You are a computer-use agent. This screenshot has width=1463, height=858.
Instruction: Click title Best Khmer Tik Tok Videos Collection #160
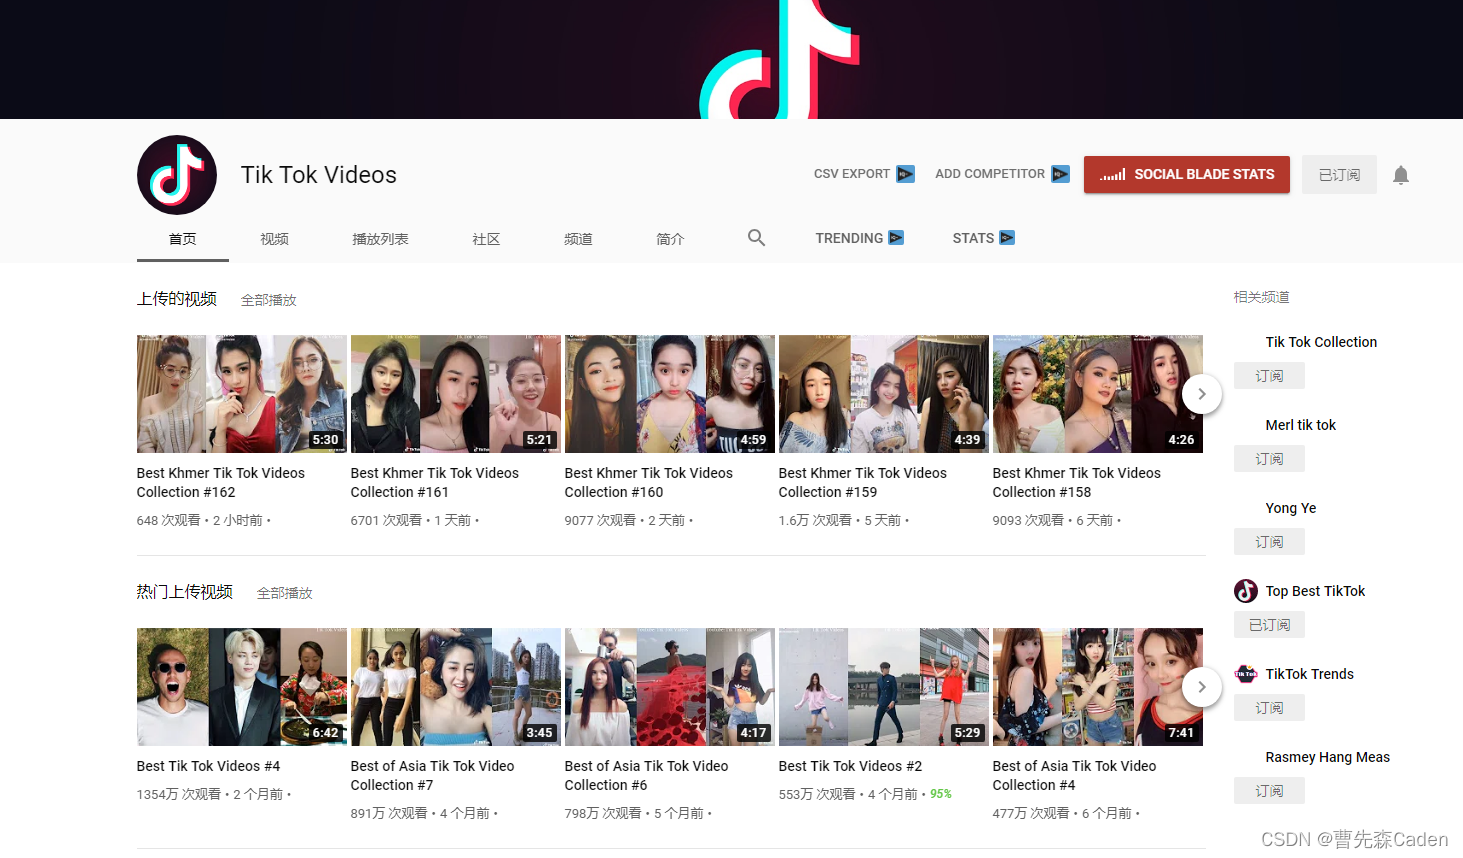tap(649, 483)
